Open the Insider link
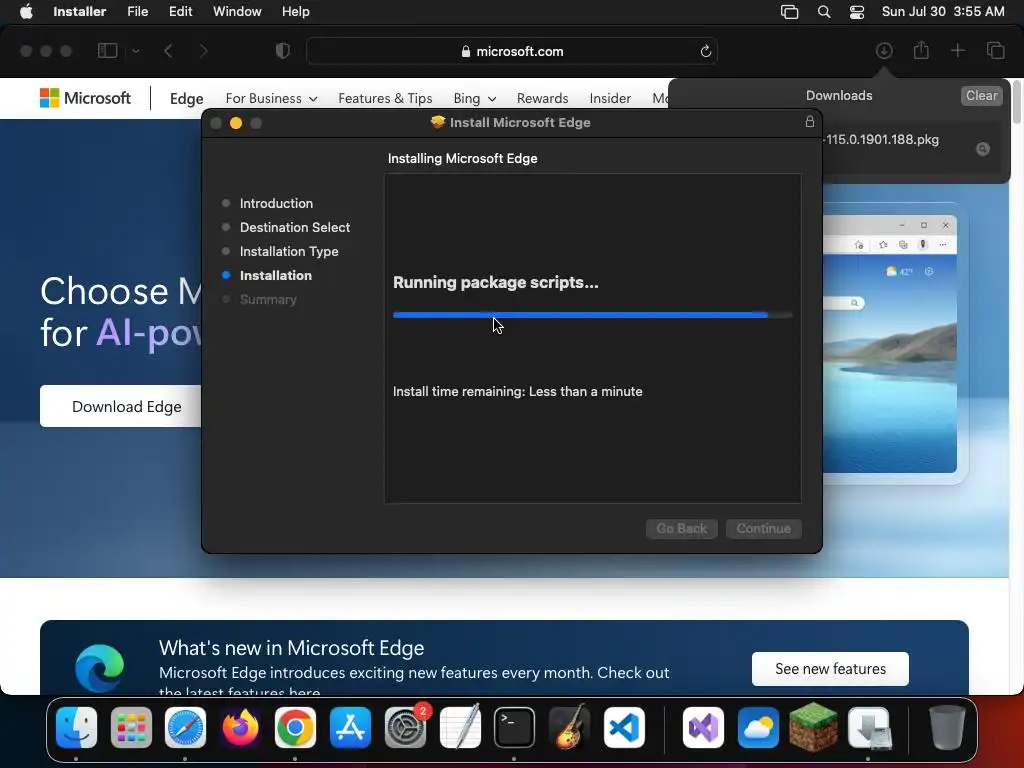The height and width of the screenshot is (768, 1024). point(610,99)
